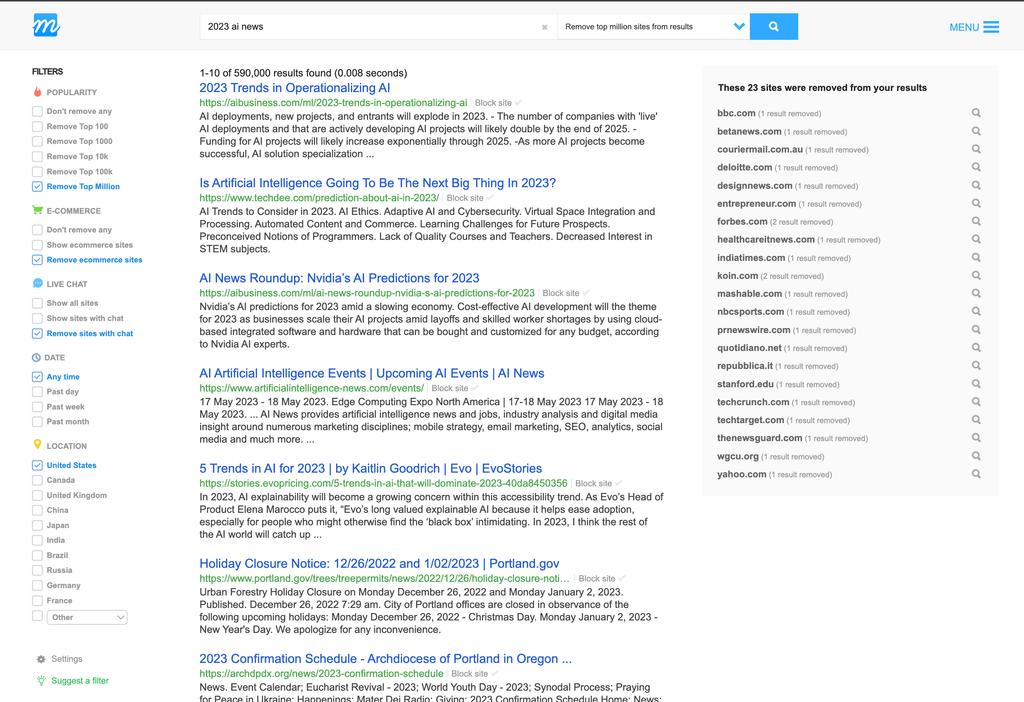This screenshot has width=1024, height=702.
Task: Check the Remove Top 10k filter
Action: [x=37, y=156]
